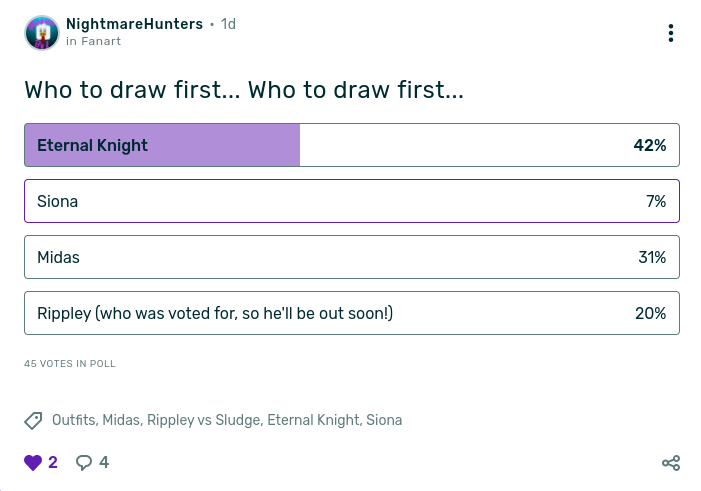The image size is (701, 491).
Task: Open the Eternal Knight tag in tags list
Action: coord(312,420)
